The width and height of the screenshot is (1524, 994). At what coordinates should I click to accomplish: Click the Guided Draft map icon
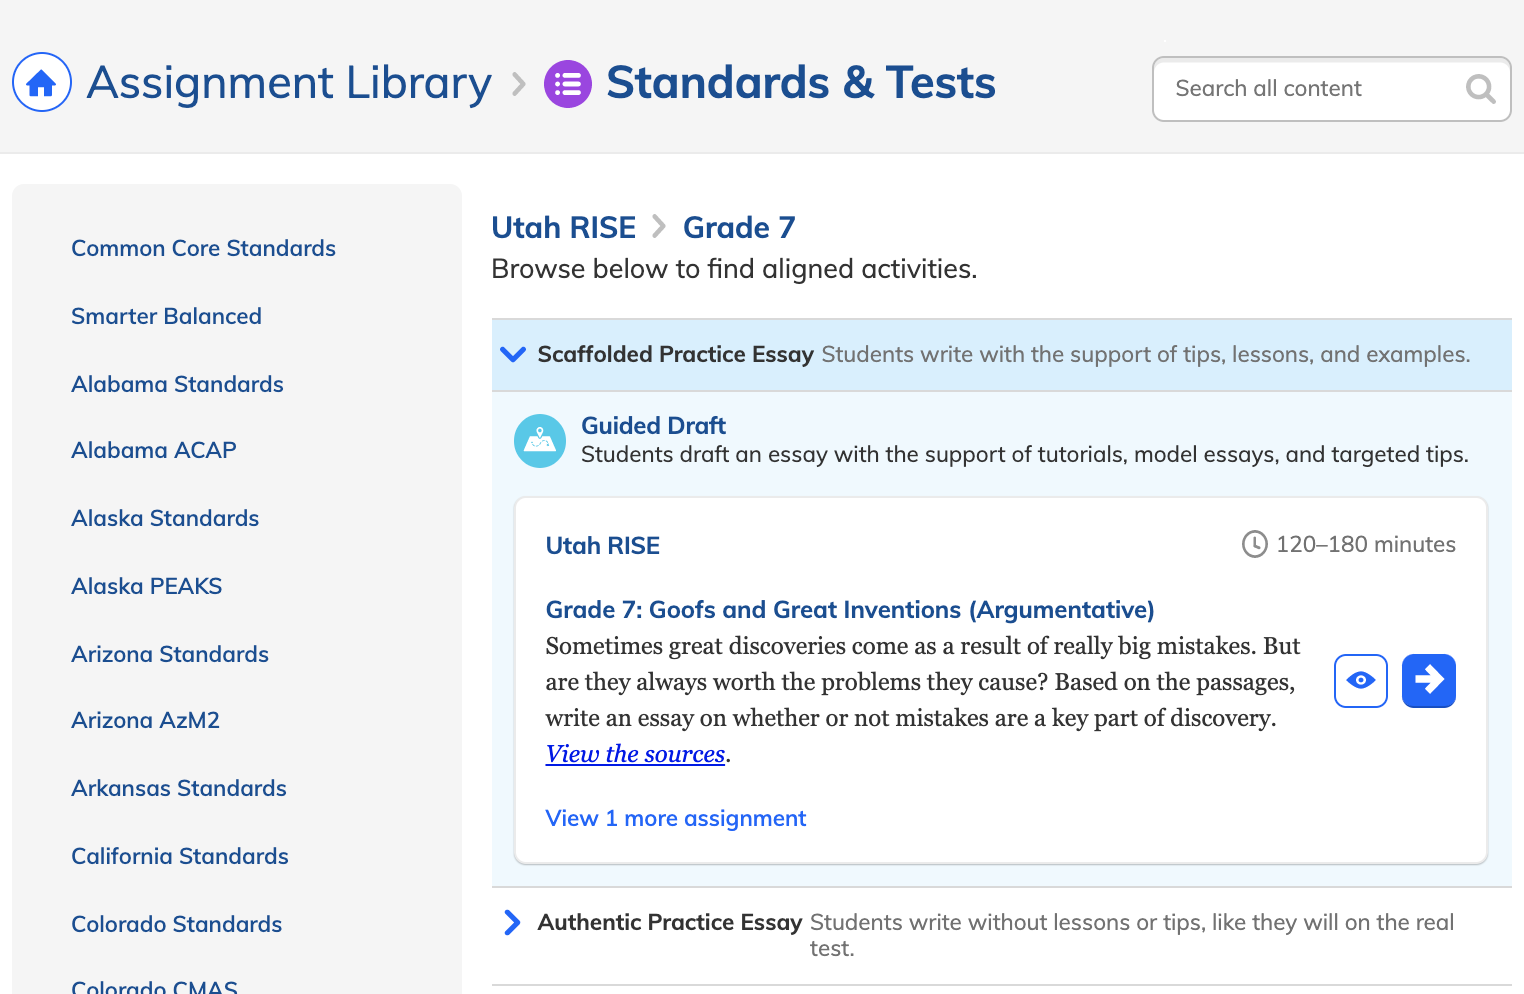click(x=540, y=441)
